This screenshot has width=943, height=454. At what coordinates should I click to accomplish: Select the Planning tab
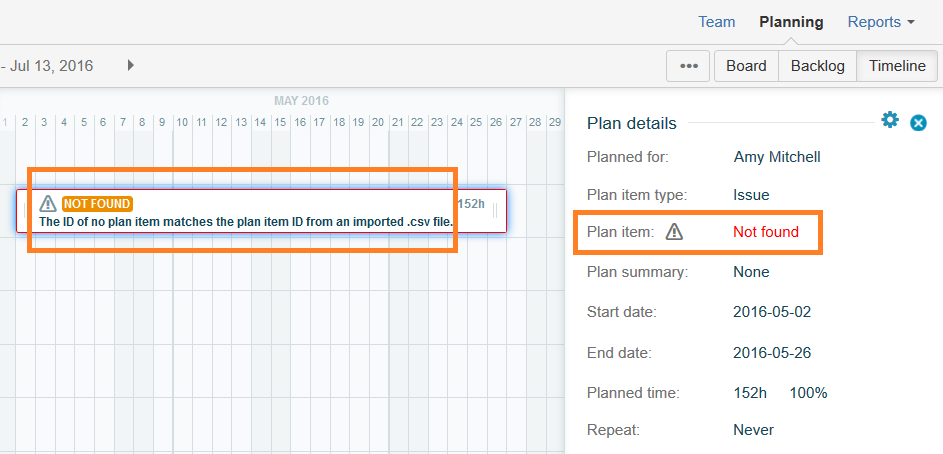click(x=791, y=22)
